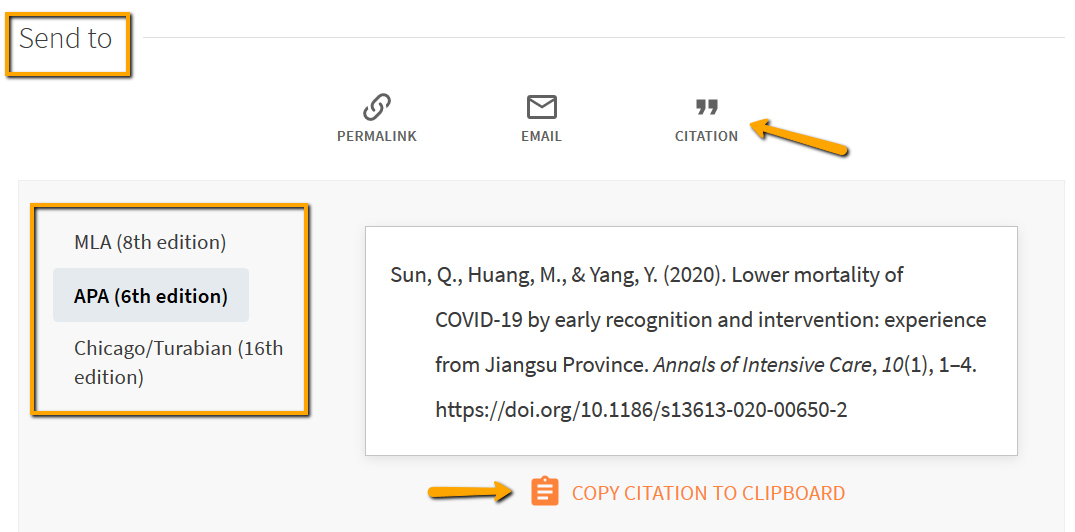Viewport: 1075px width, 532px height.
Task: Click the author names Sun, Q., Huang, M.
Action: click(x=470, y=275)
